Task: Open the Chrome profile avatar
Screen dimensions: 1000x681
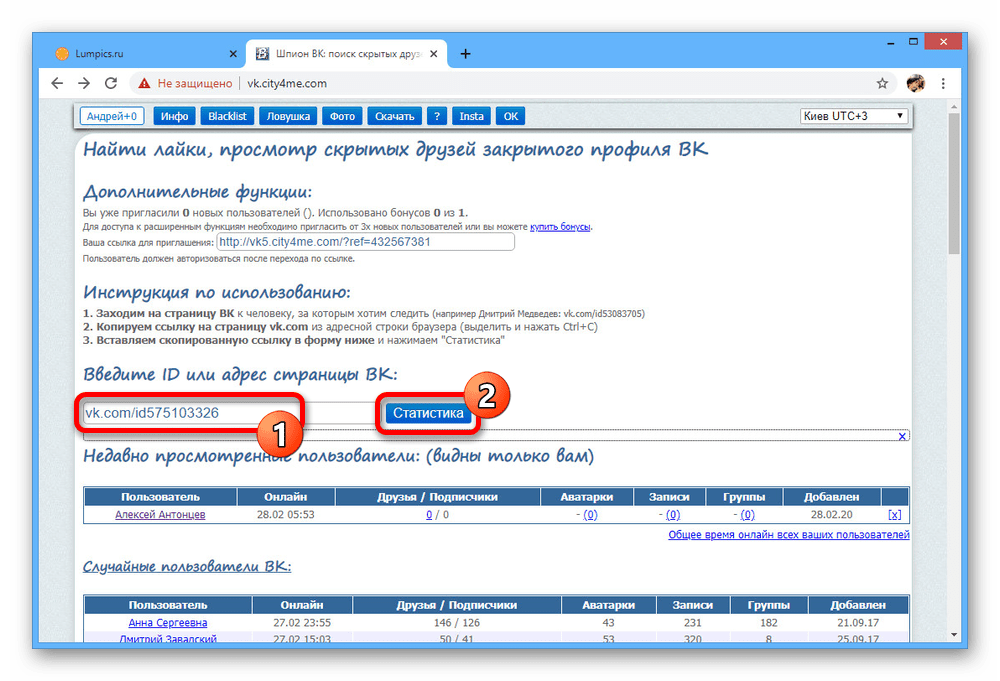Action: pos(915,83)
